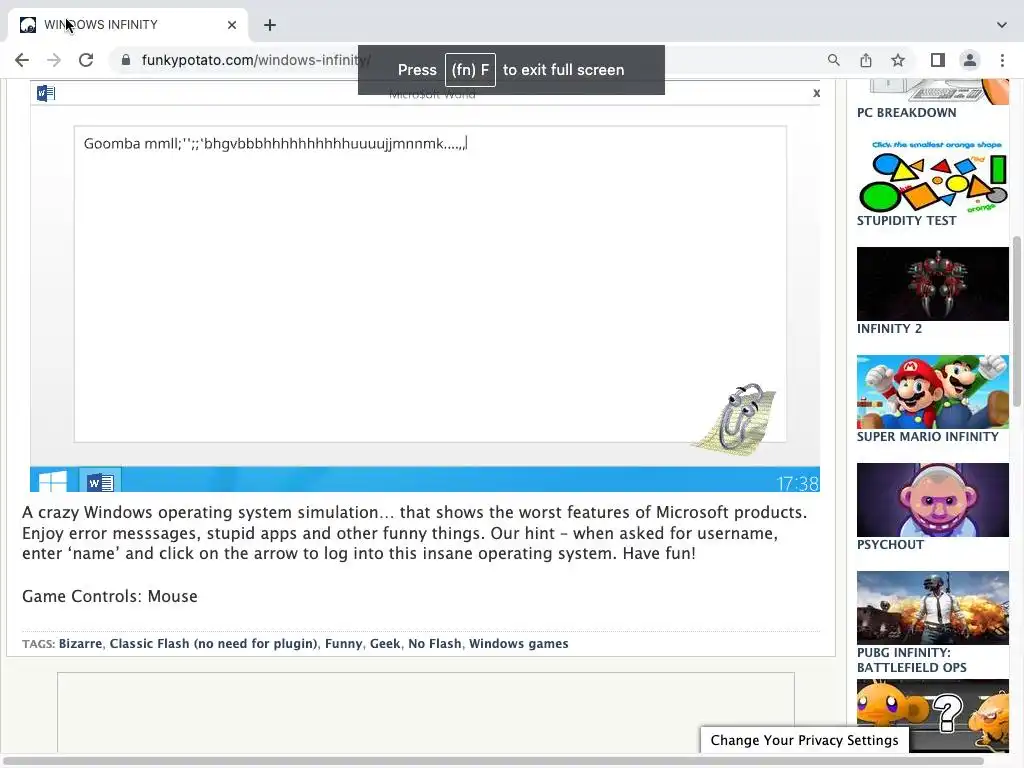Screen dimensions: 1024x768
Task: Open the Infinity 2 game thumbnail
Action: (x=933, y=283)
